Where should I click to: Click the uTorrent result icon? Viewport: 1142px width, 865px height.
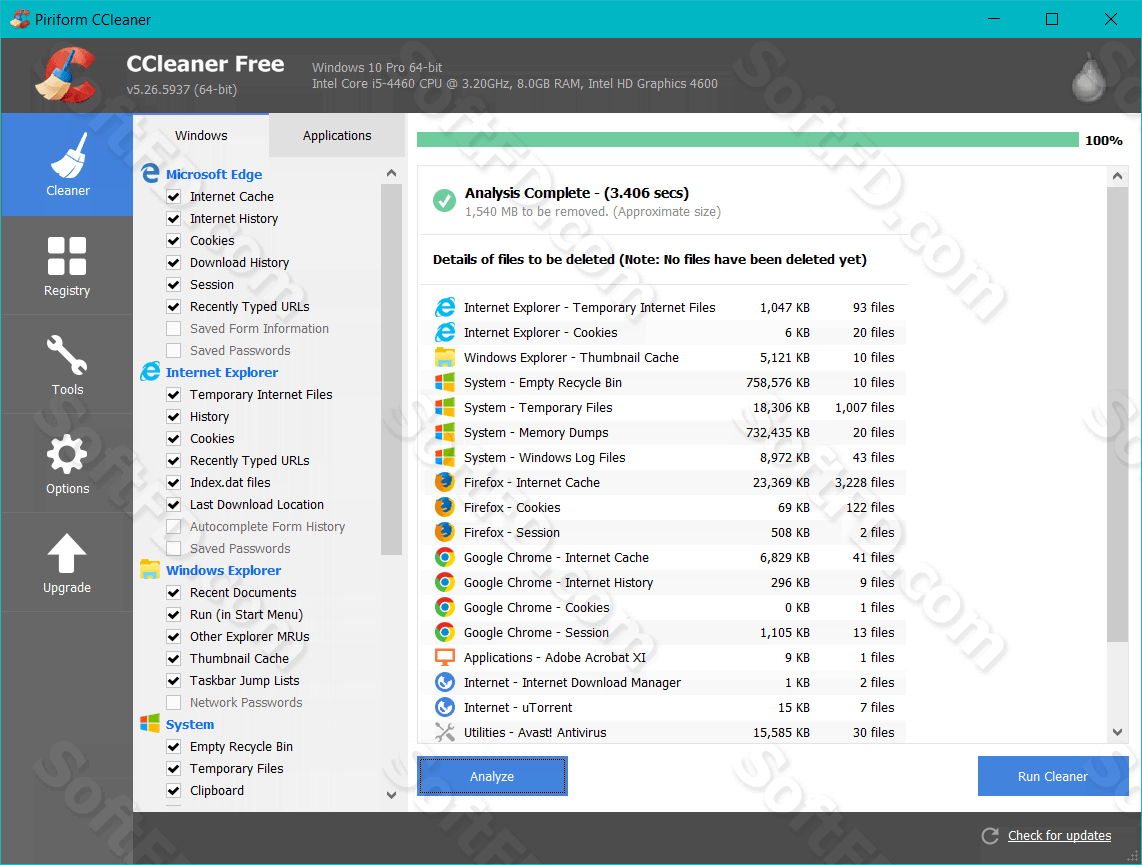point(445,707)
